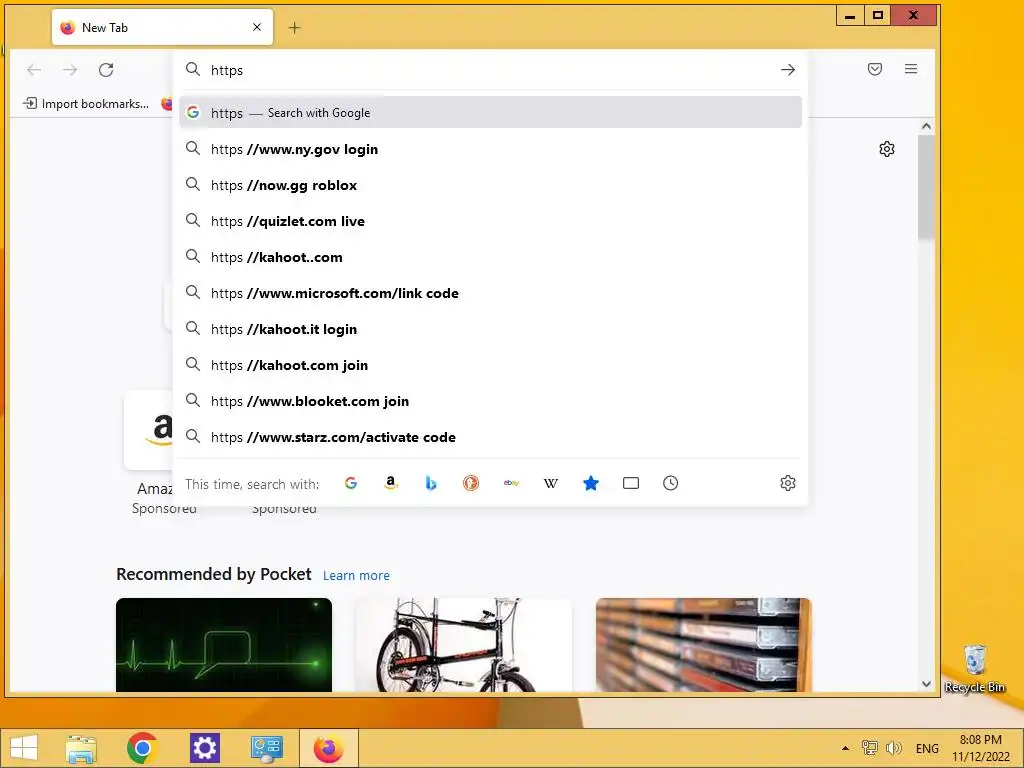
Task: Go forward with the forward arrow
Action: 70,70
